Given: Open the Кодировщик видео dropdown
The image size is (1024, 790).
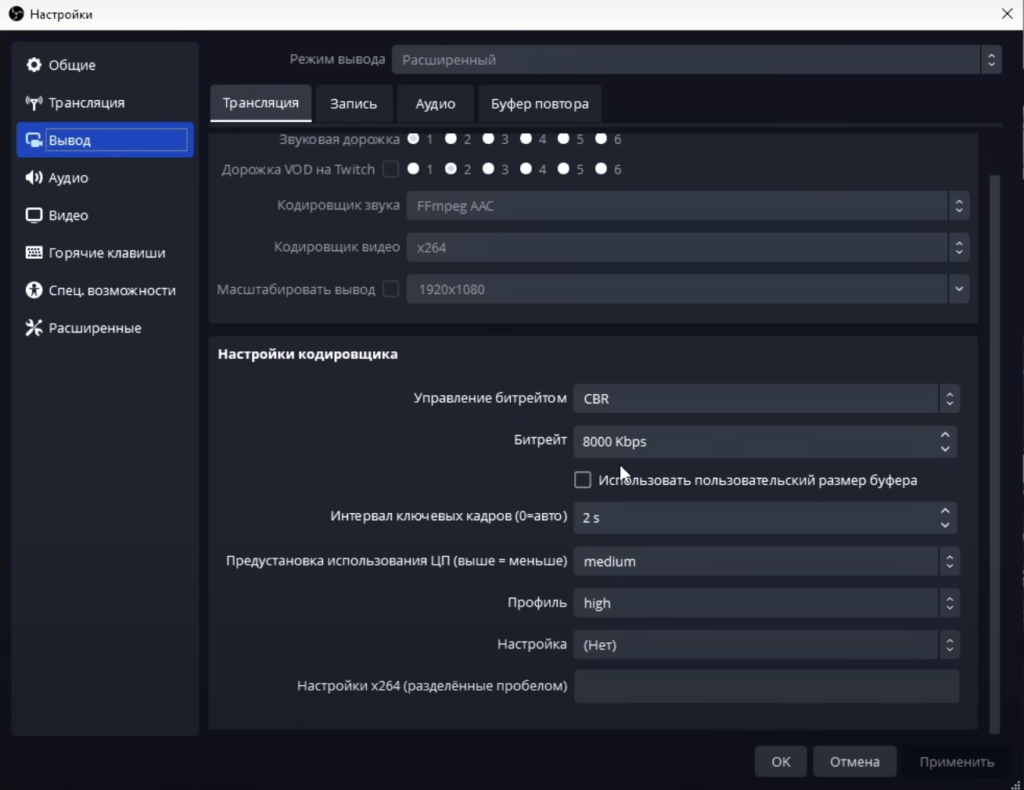Looking at the screenshot, I should pyautogui.click(x=688, y=247).
